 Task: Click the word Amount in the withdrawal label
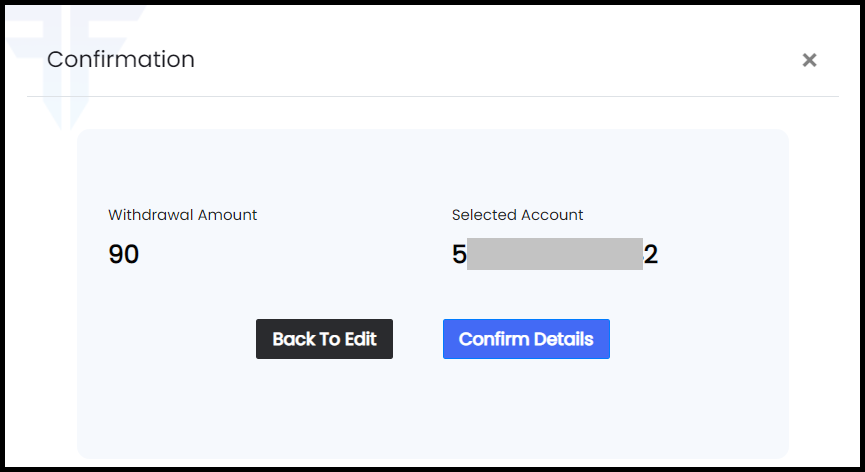pyautogui.click(x=227, y=214)
